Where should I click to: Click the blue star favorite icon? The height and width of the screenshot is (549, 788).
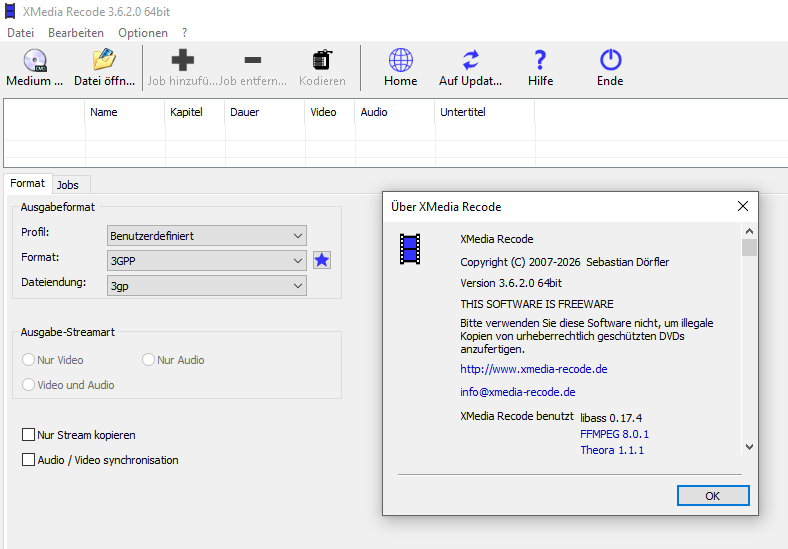tap(322, 260)
